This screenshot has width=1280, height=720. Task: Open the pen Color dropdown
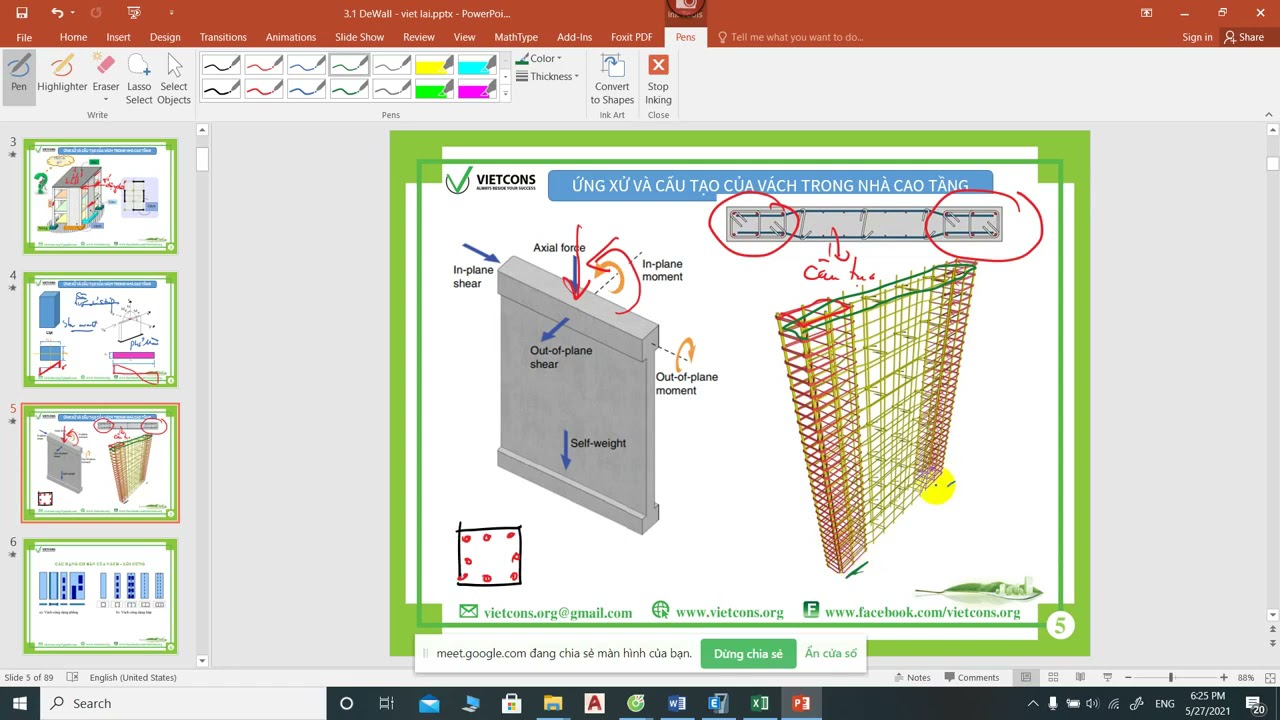coord(540,58)
